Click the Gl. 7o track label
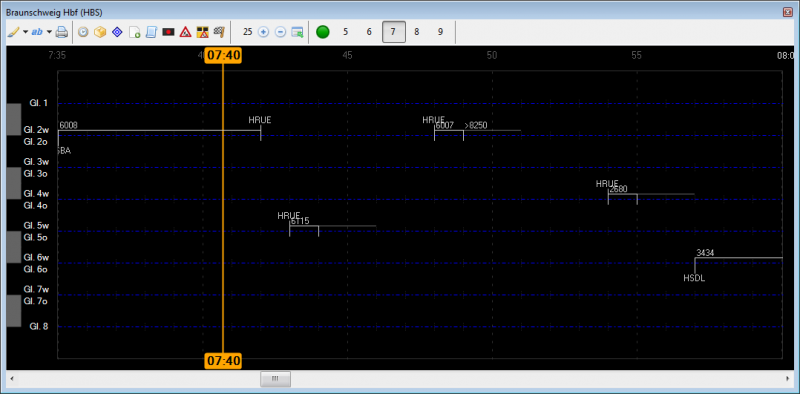Image resolution: width=800 pixels, height=394 pixels. point(36,301)
